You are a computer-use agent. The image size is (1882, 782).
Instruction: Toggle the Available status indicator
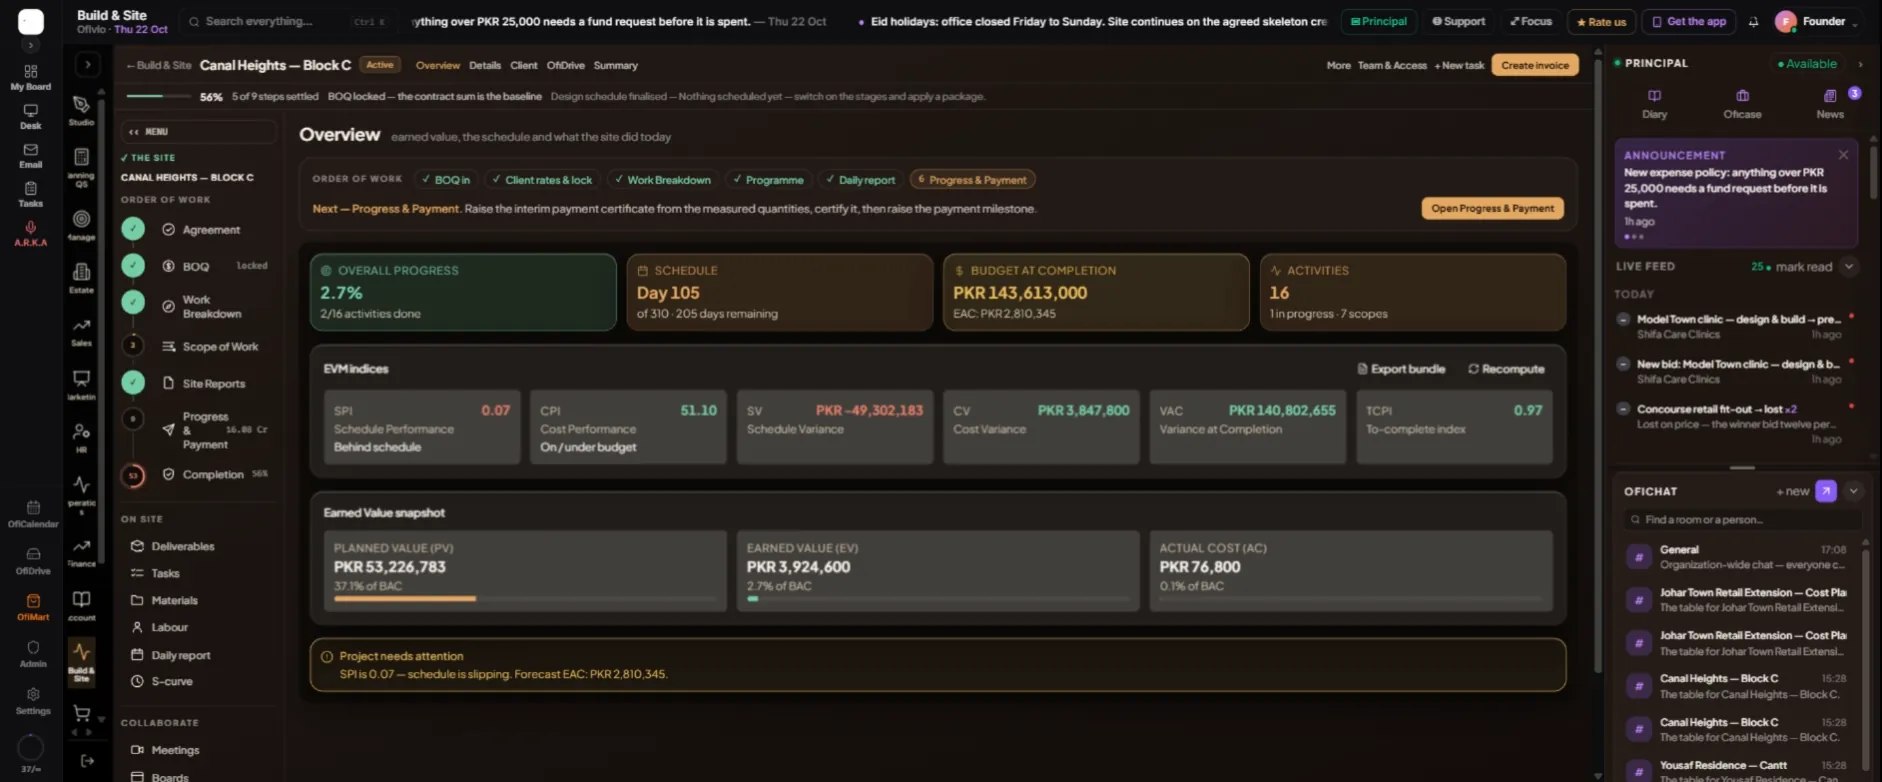coord(1807,64)
